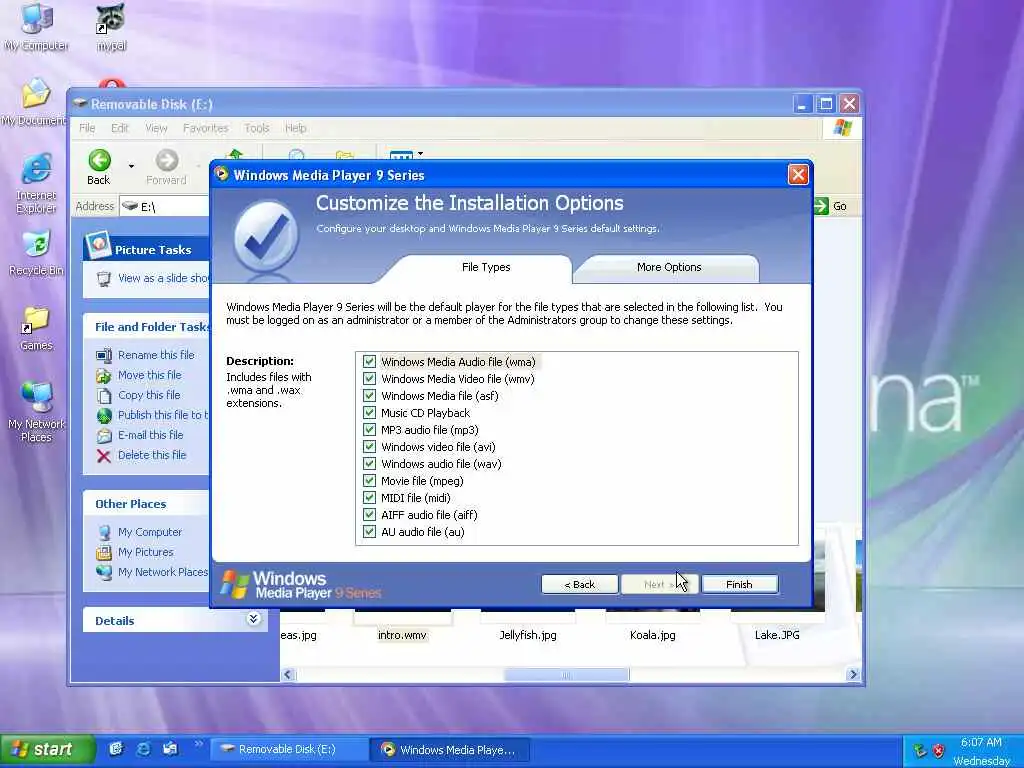This screenshot has height=768, width=1024.
Task: Click the horizontal scrollbar right arrow
Action: [853, 675]
